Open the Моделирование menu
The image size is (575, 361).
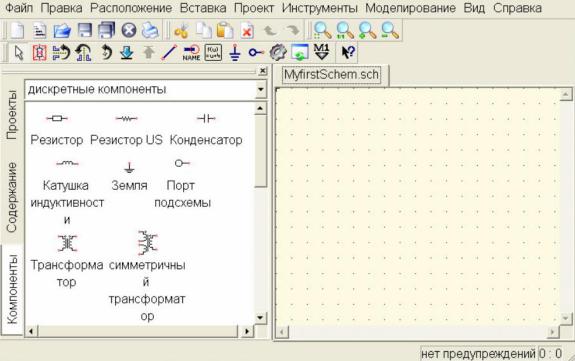click(410, 8)
